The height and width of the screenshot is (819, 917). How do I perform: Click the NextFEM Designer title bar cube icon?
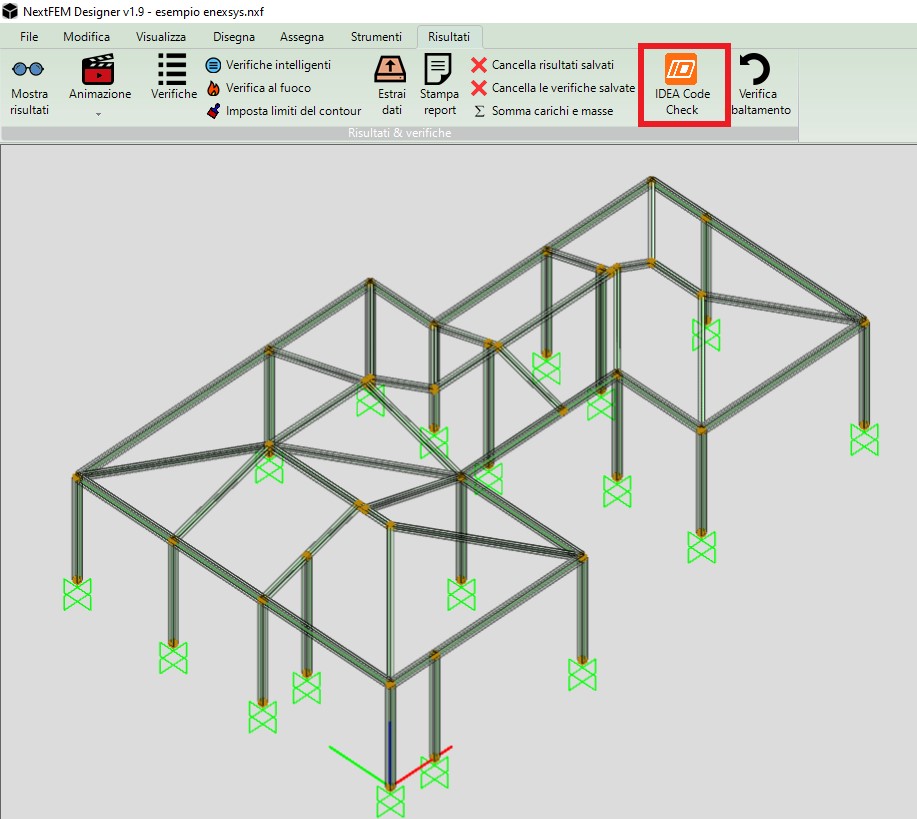coord(10,11)
